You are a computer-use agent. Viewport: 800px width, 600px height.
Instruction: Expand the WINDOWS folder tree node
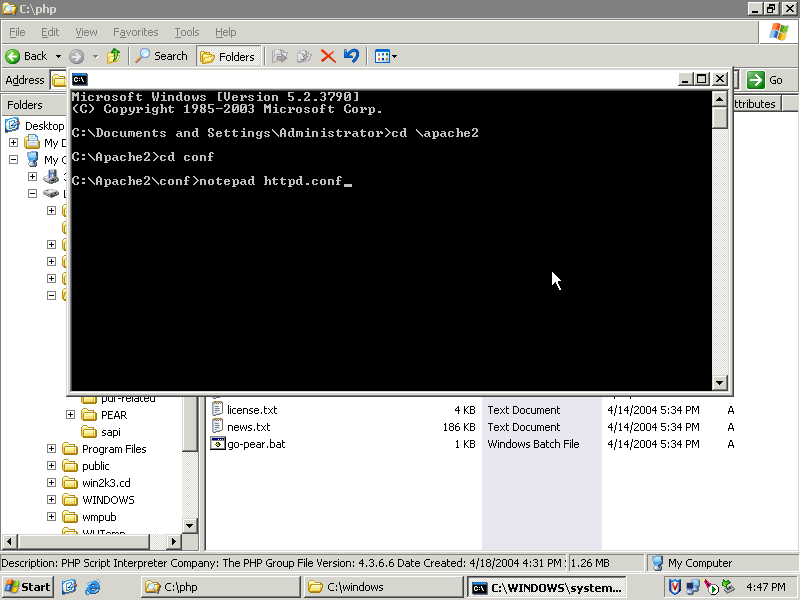pos(52,500)
